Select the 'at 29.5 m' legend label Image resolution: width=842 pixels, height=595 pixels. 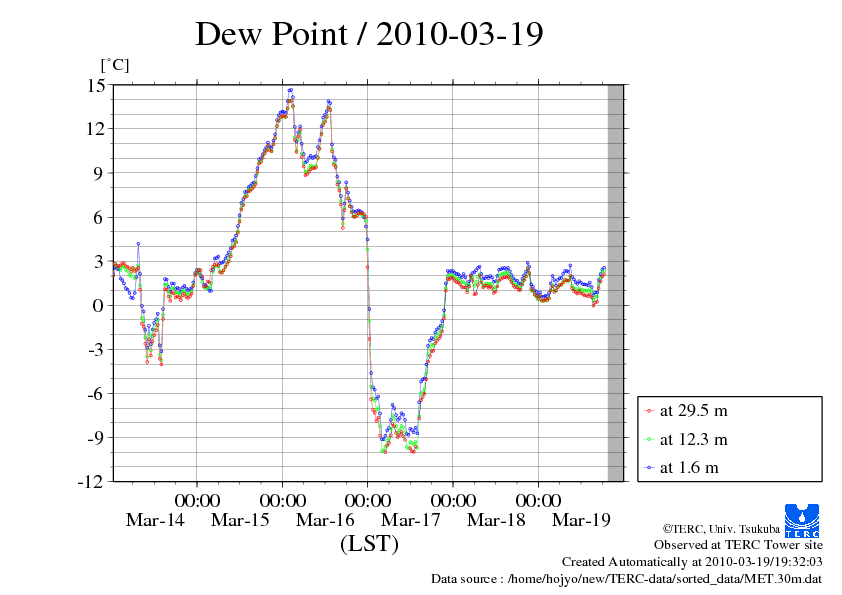click(x=693, y=410)
